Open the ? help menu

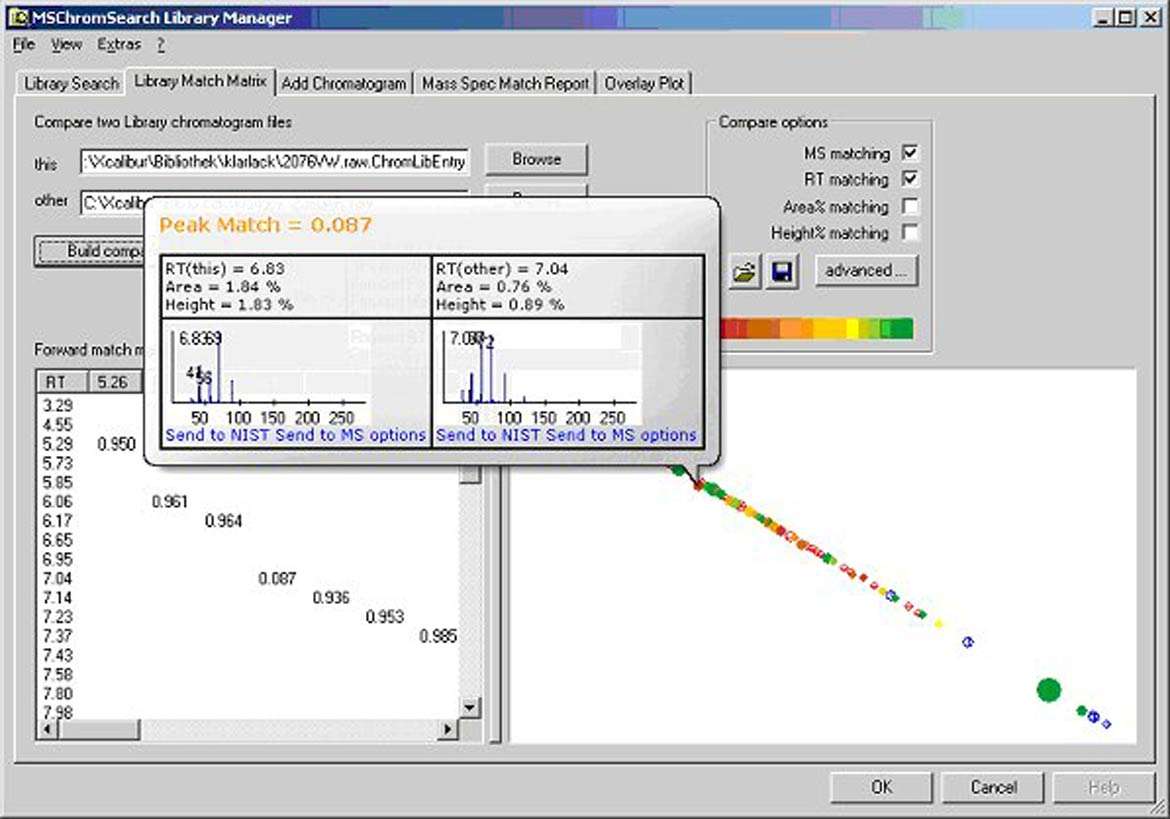[161, 45]
